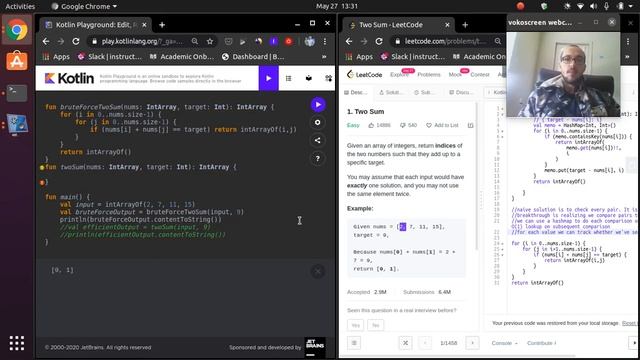The height and width of the screenshot is (360, 640).
Task: Pick a random problem with shuffle icon
Action: [x=405, y=343]
